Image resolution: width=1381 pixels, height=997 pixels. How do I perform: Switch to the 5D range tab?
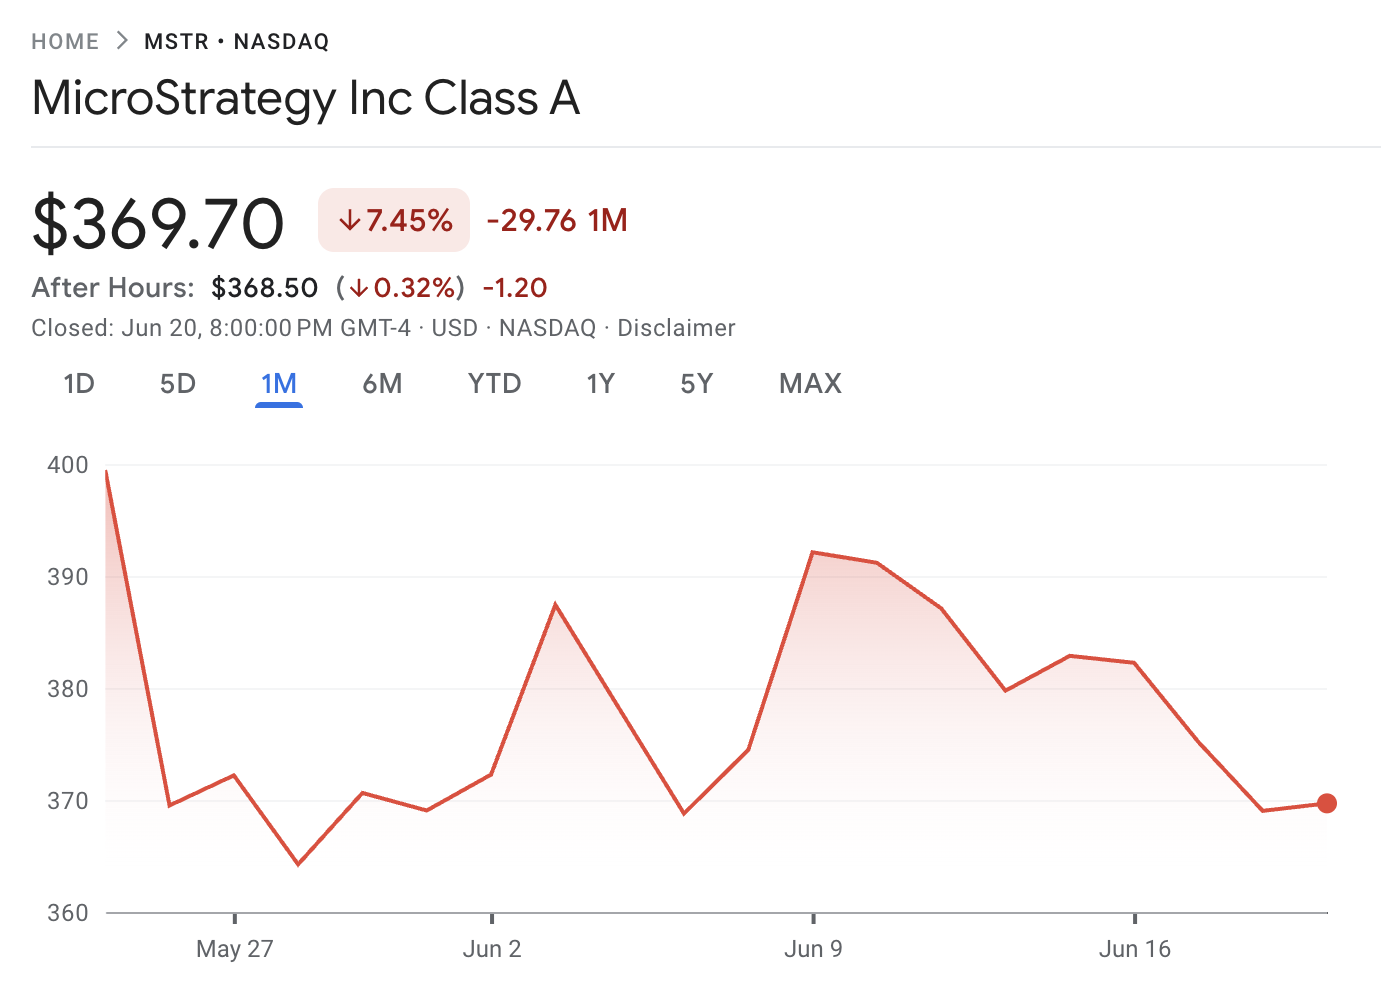(x=178, y=384)
